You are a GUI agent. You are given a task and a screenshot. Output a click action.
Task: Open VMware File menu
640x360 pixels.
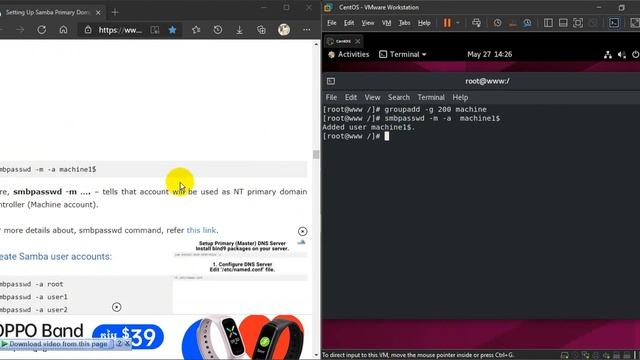332,23
